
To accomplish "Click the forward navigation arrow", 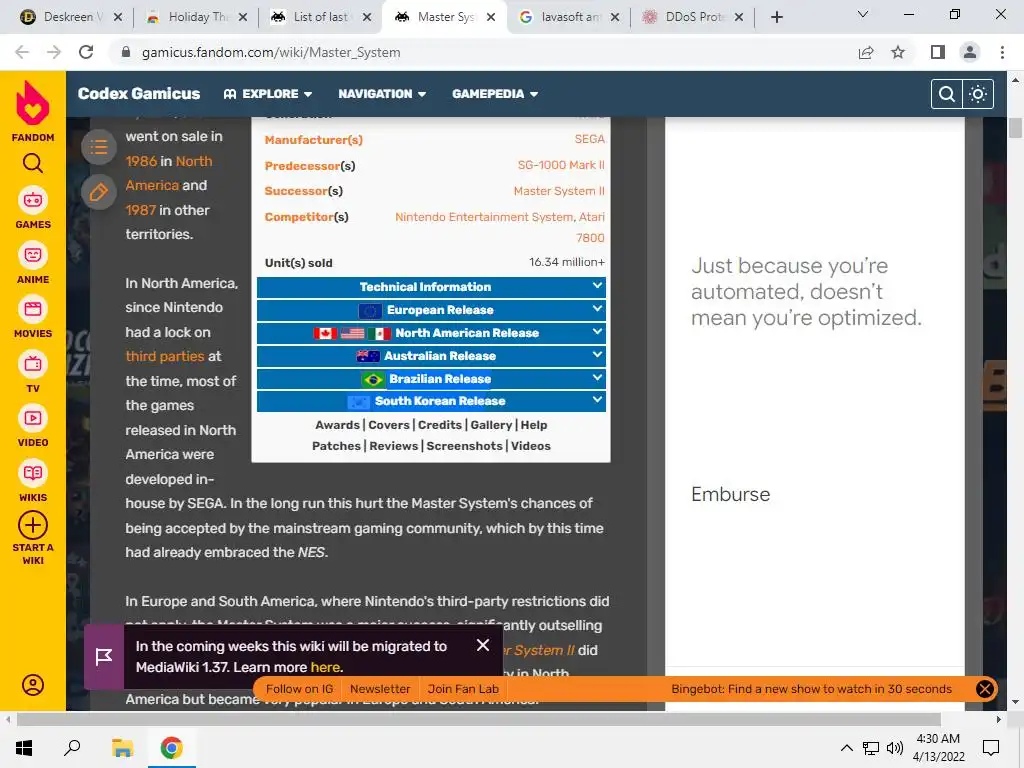I will 54,52.
